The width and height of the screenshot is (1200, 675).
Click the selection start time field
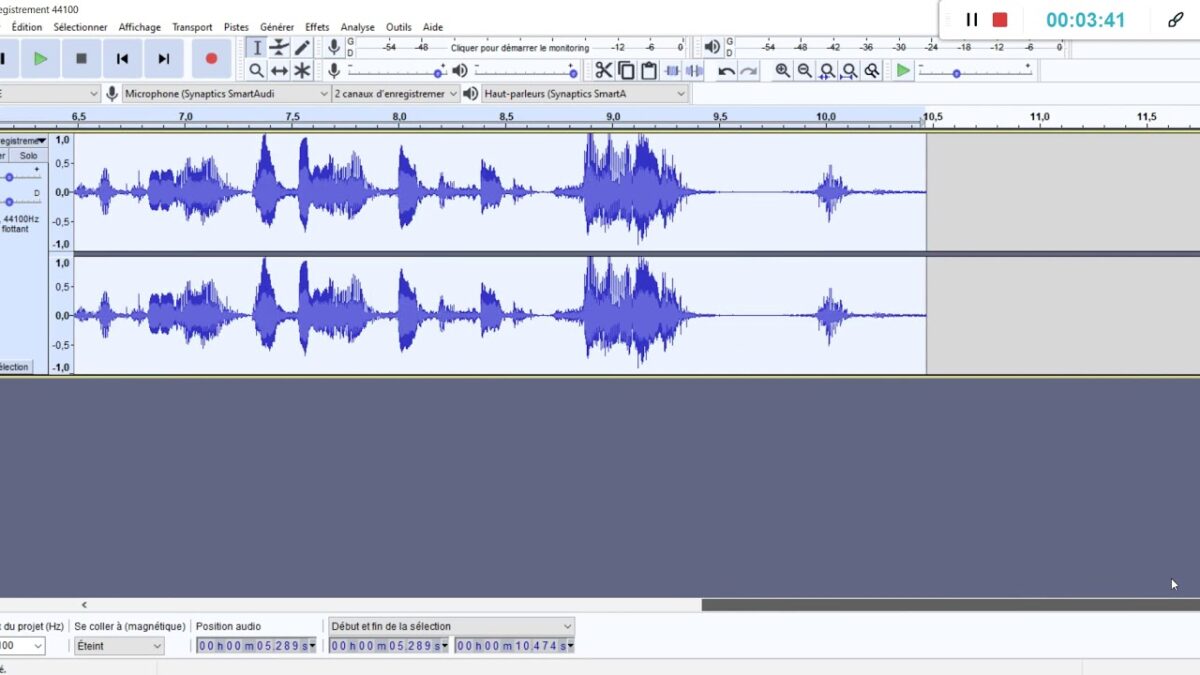pos(389,646)
